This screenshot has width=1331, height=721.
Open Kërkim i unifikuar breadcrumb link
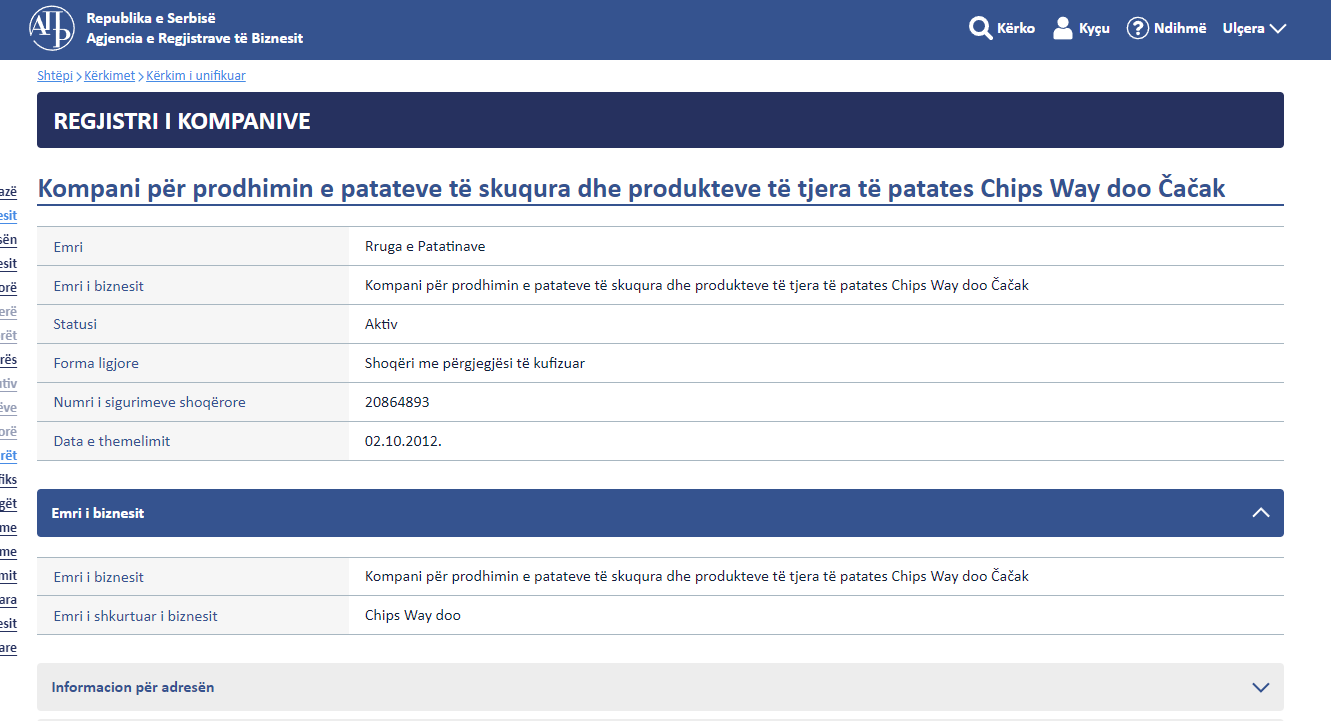196,76
